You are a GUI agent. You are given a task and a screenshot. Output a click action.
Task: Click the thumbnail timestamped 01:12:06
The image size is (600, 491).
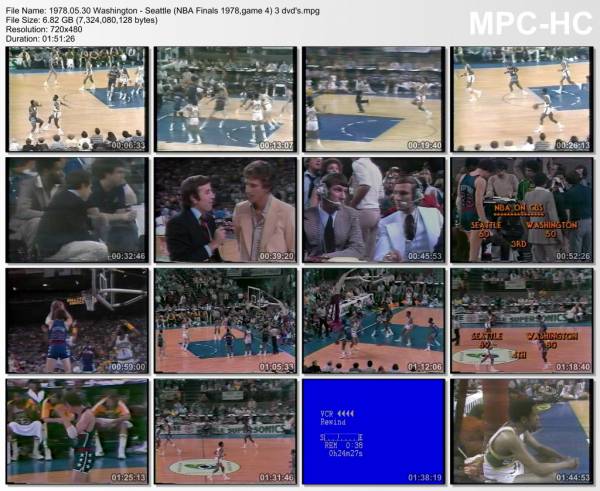point(374,321)
